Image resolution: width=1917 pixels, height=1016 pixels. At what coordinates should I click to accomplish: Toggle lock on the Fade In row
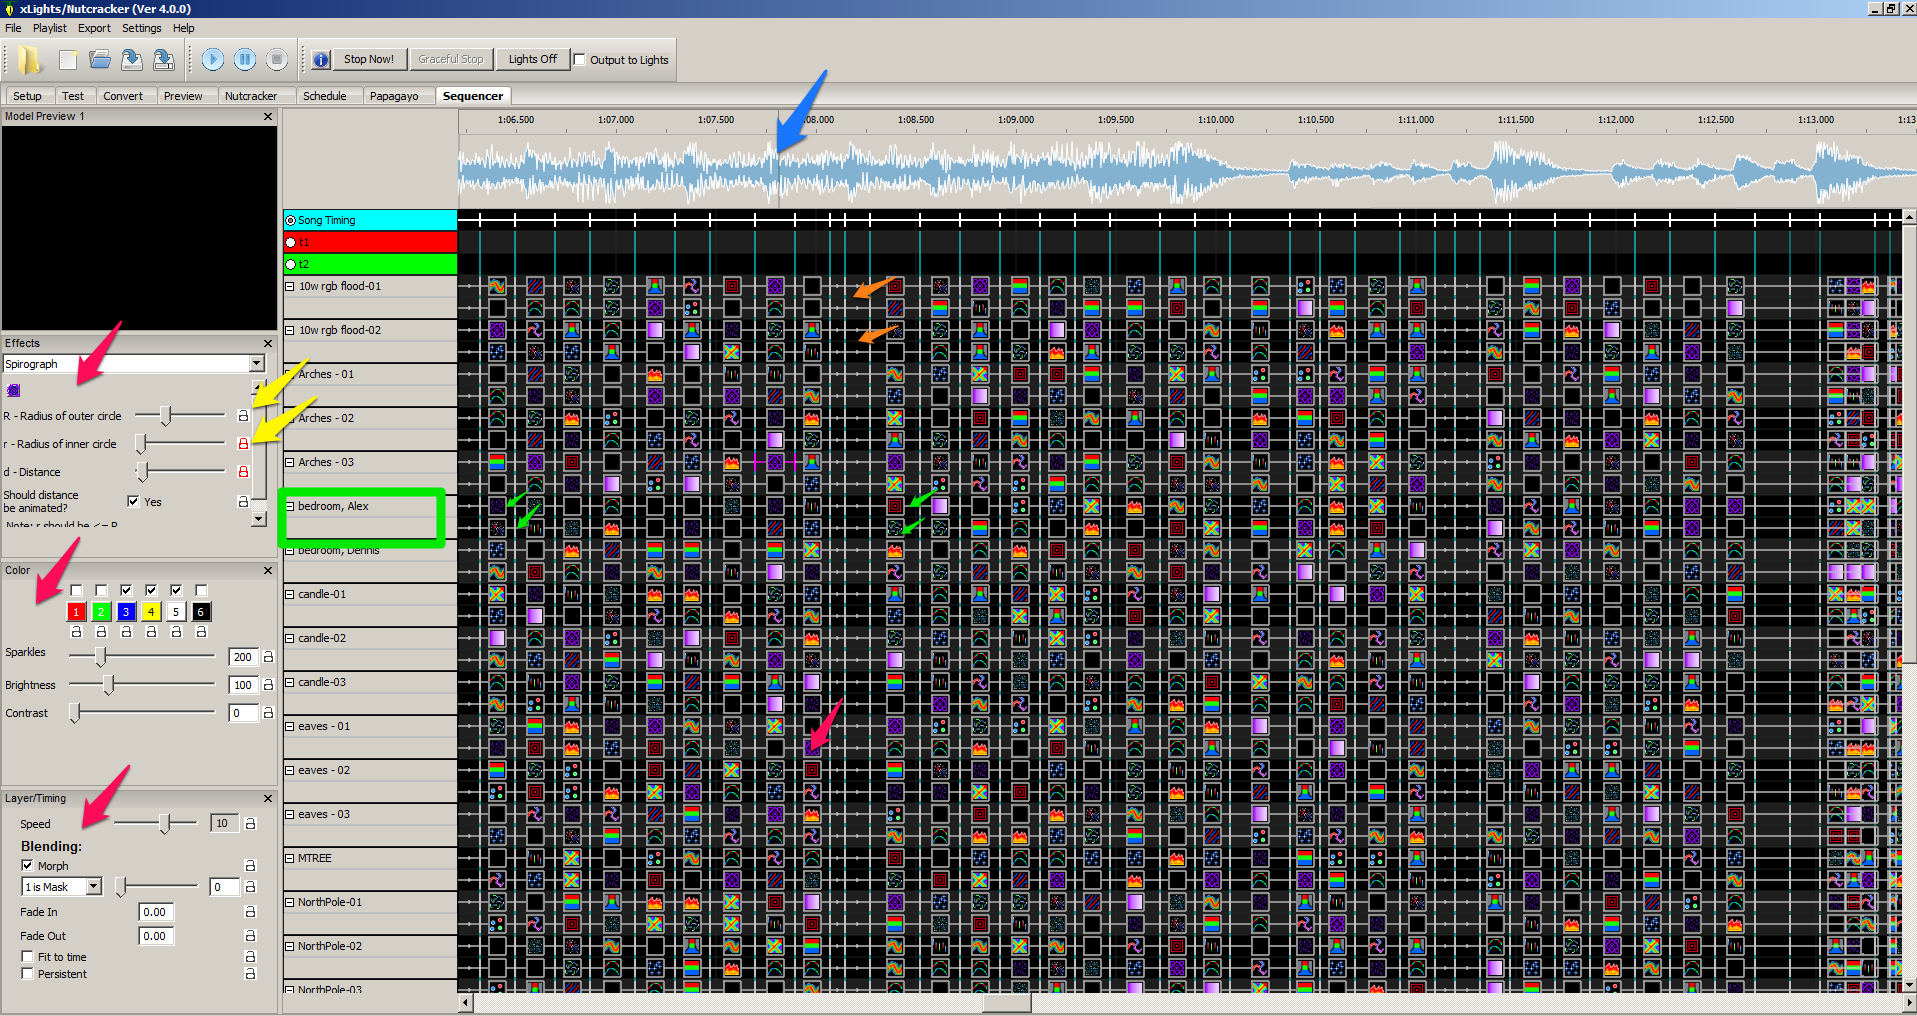click(250, 912)
